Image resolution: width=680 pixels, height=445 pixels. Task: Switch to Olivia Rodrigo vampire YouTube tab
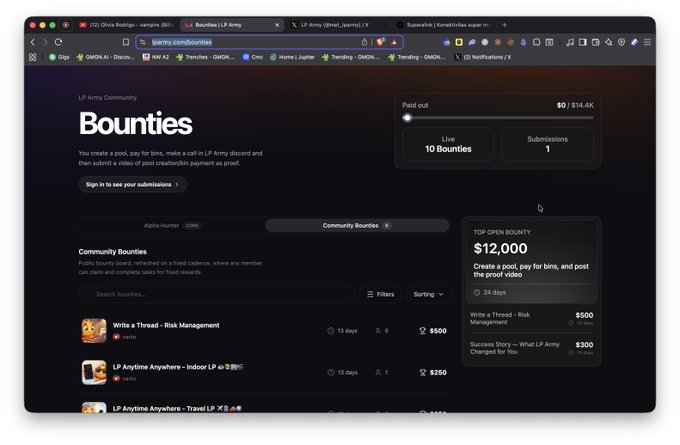126,25
